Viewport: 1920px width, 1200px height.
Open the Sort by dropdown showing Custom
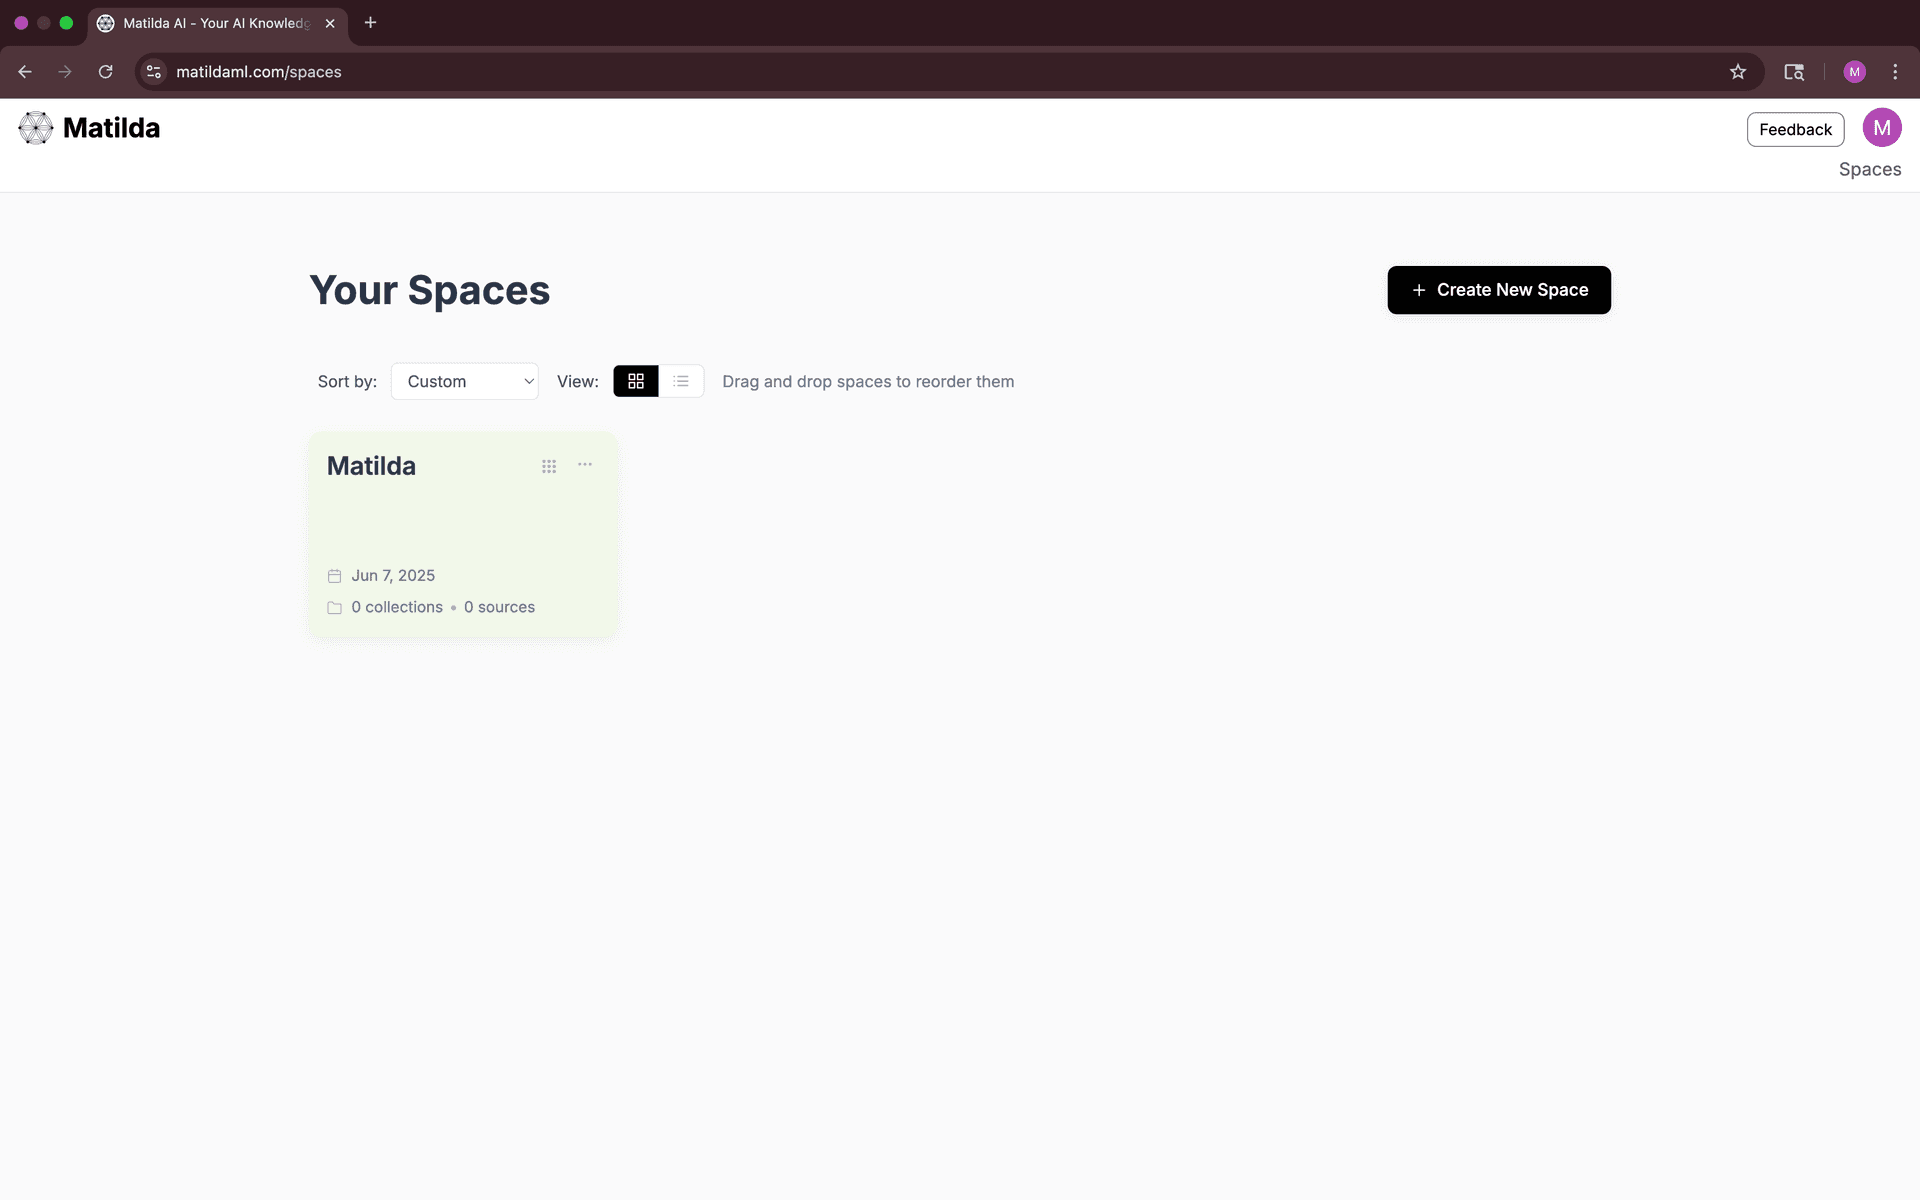click(x=464, y=381)
